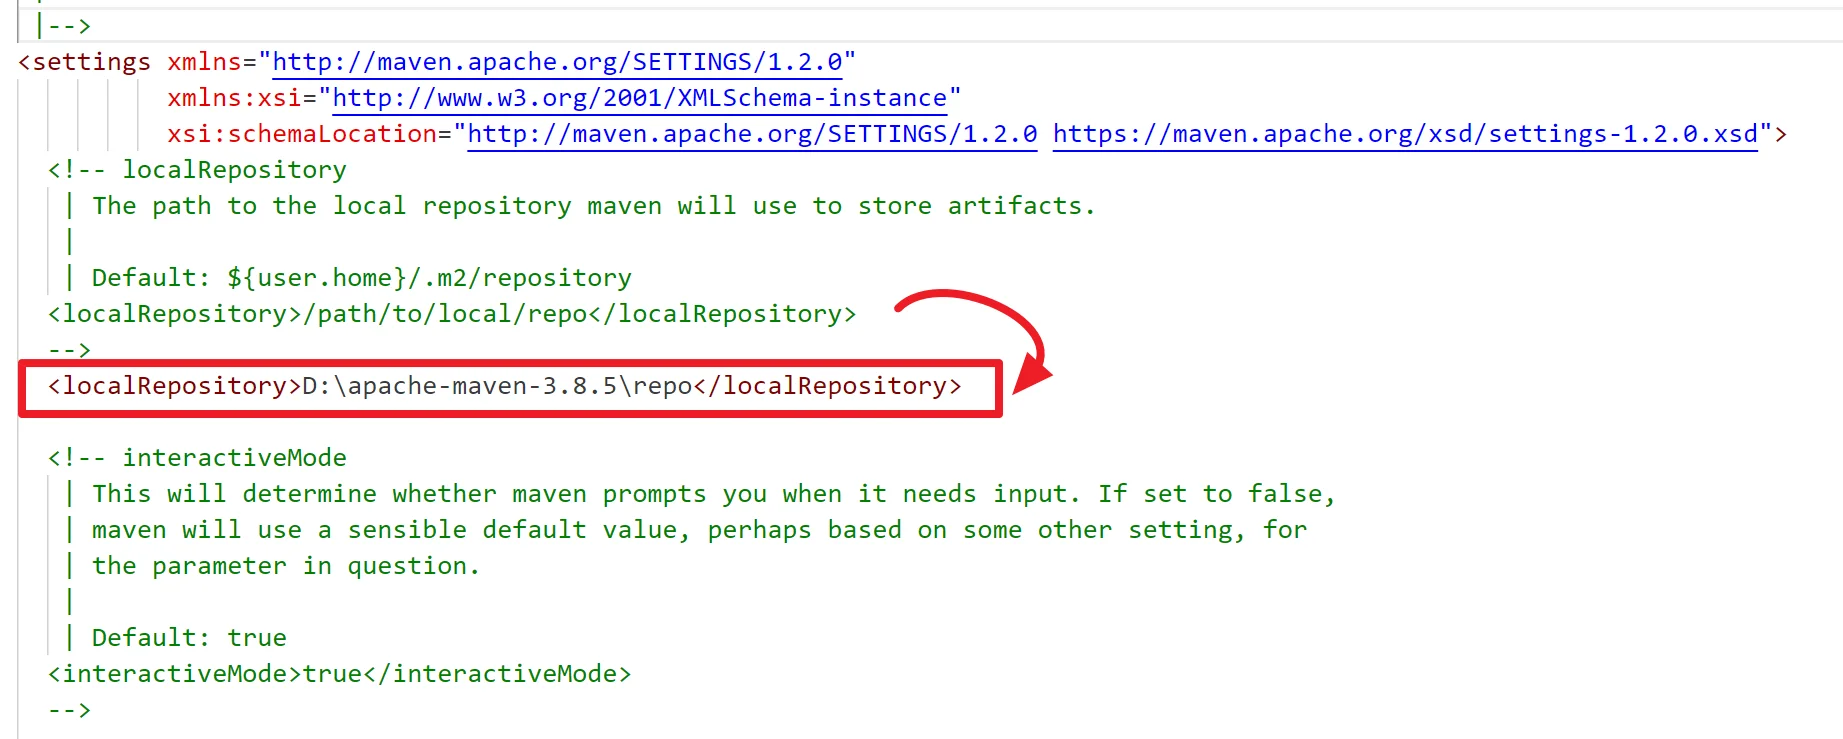Open the w3.org XMLSchema-instance URL
The width and height of the screenshot is (1843, 739).
click(639, 98)
